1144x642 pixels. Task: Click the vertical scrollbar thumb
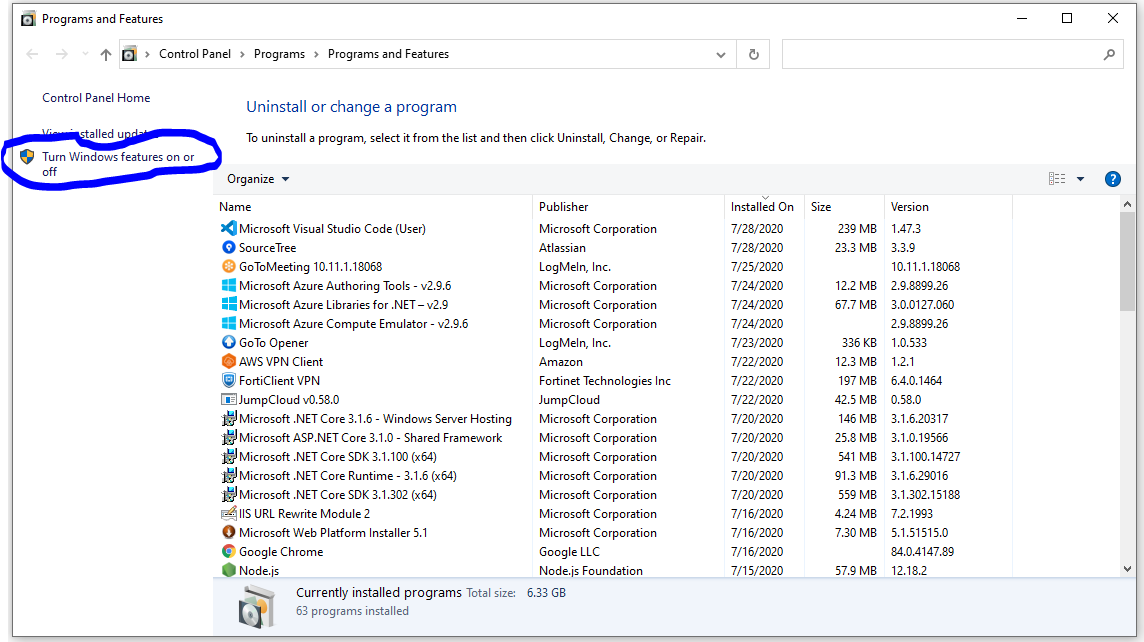point(1127,261)
